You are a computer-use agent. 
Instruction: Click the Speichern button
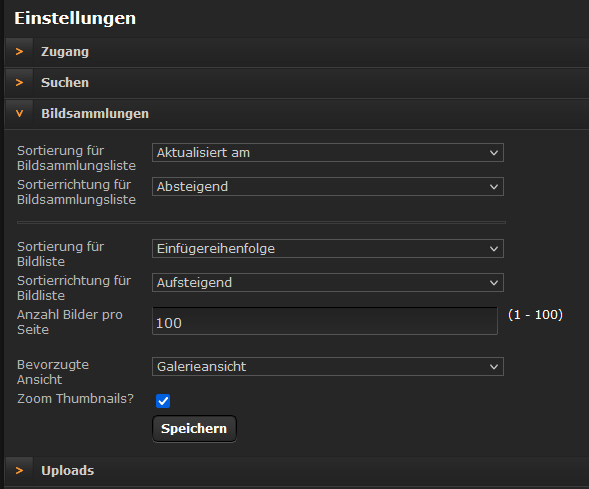(194, 429)
